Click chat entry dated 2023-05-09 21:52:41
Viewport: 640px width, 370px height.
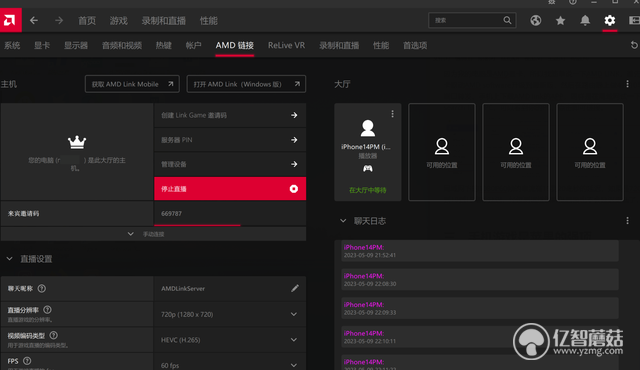[480, 251]
